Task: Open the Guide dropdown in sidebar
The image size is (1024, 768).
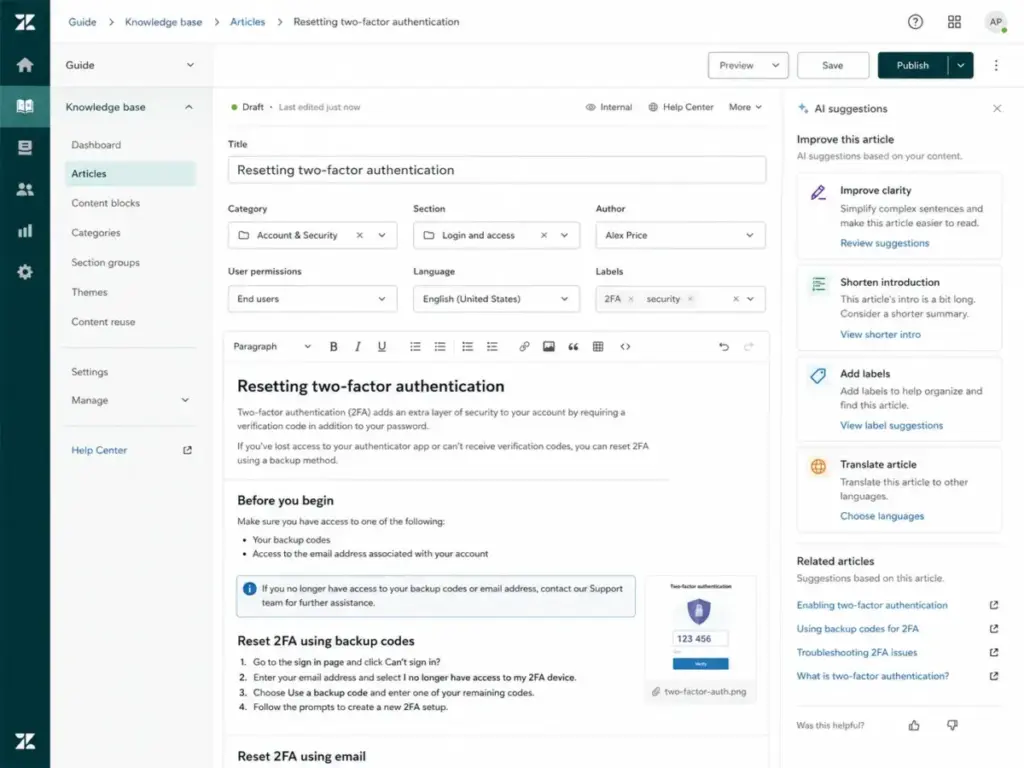Action: point(130,65)
